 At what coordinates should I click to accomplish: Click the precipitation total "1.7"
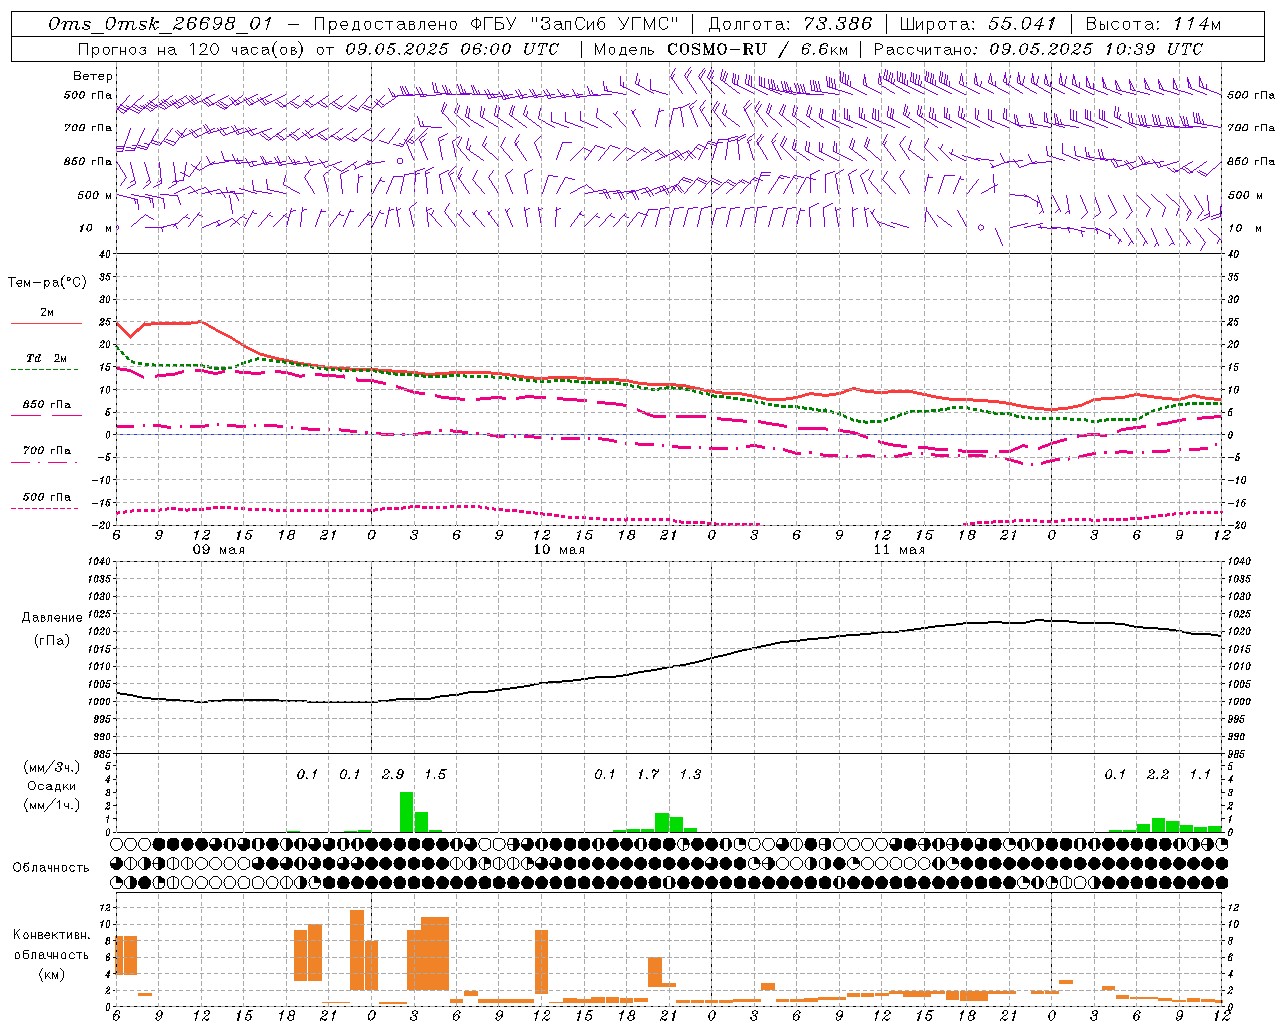coord(648,775)
